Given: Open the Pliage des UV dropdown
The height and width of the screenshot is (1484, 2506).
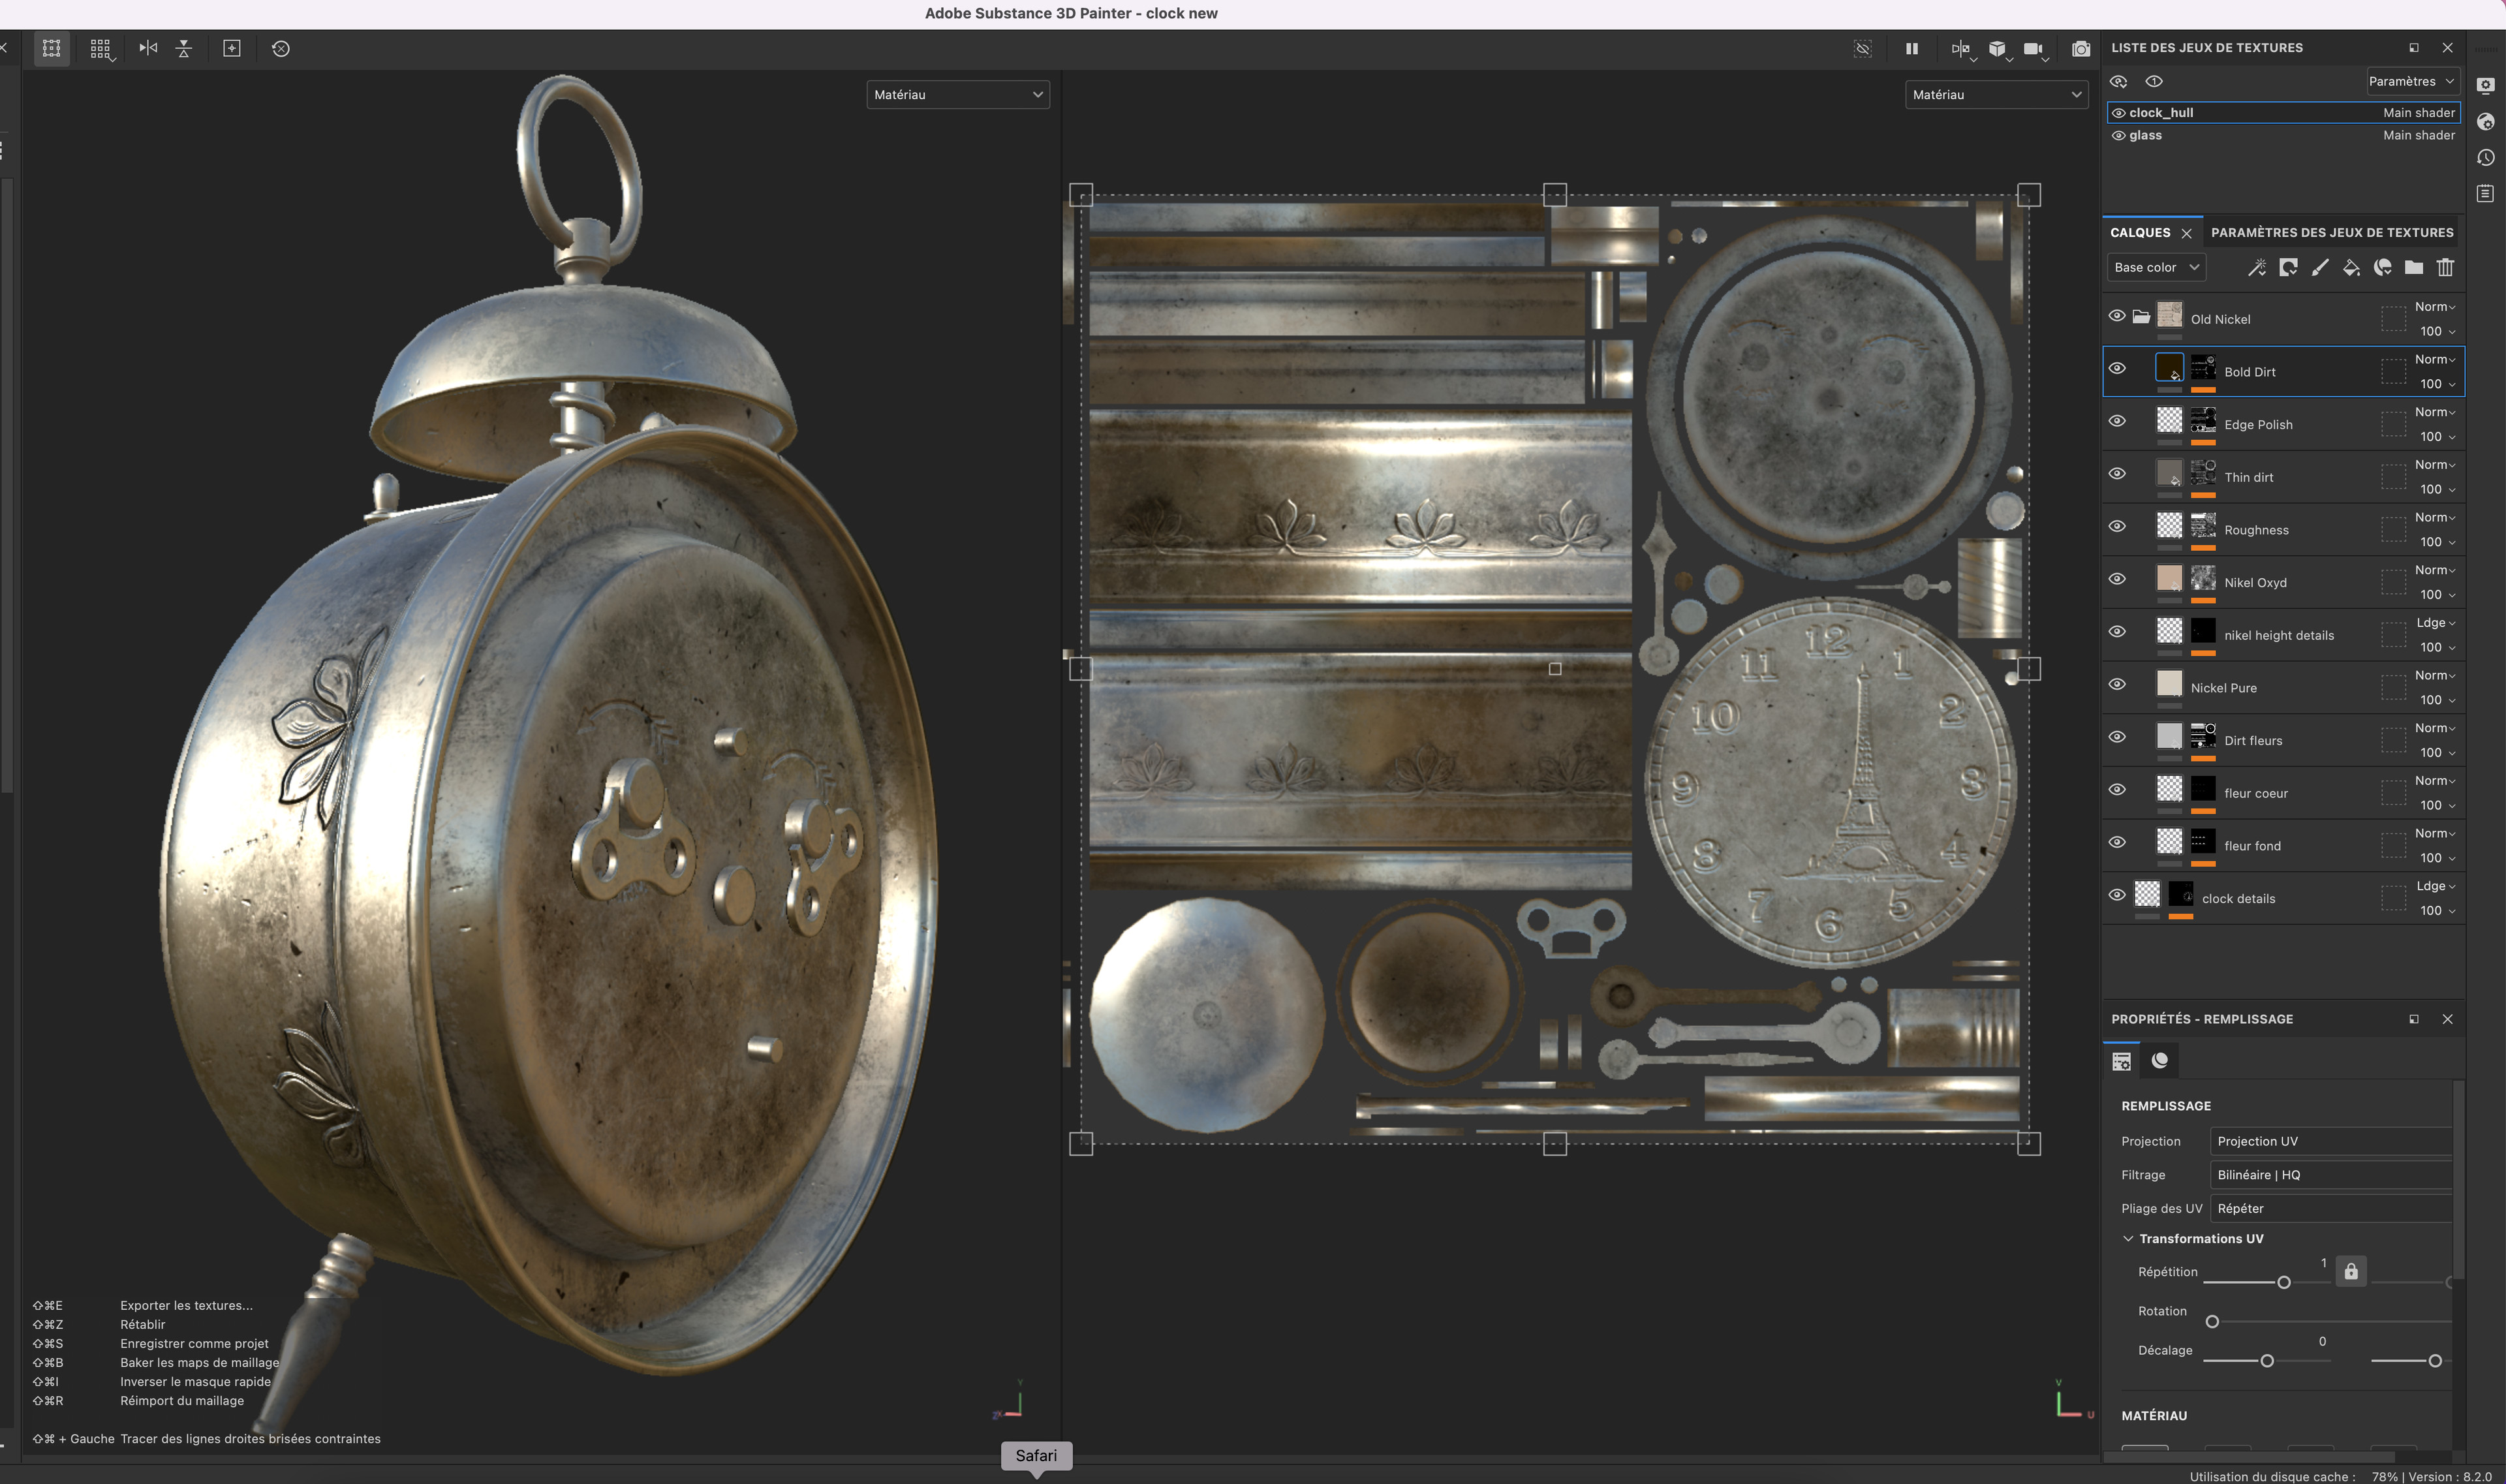Looking at the screenshot, I should [2330, 1208].
